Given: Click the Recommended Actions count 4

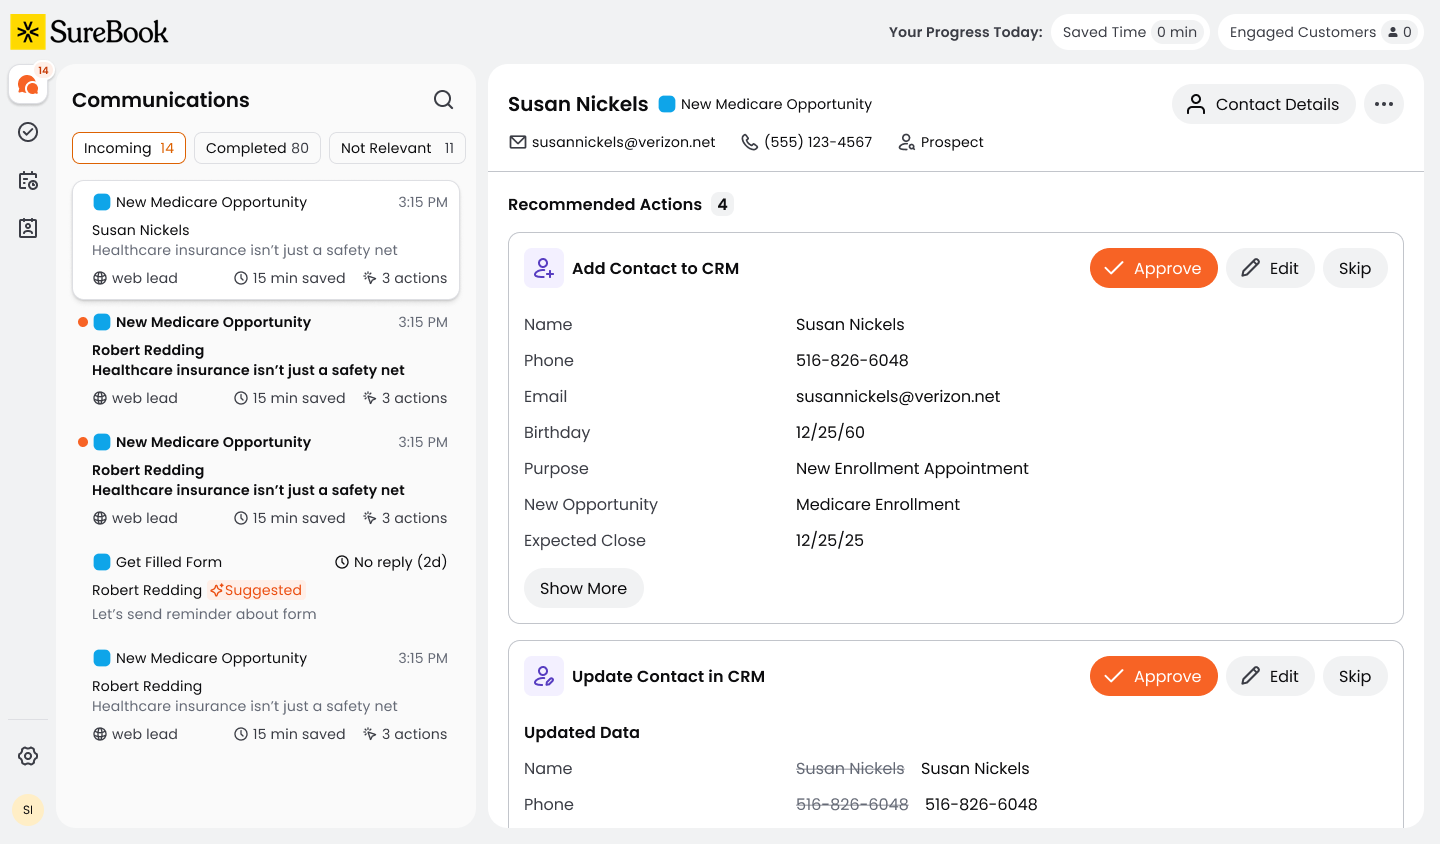Looking at the screenshot, I should click(722, 204).
